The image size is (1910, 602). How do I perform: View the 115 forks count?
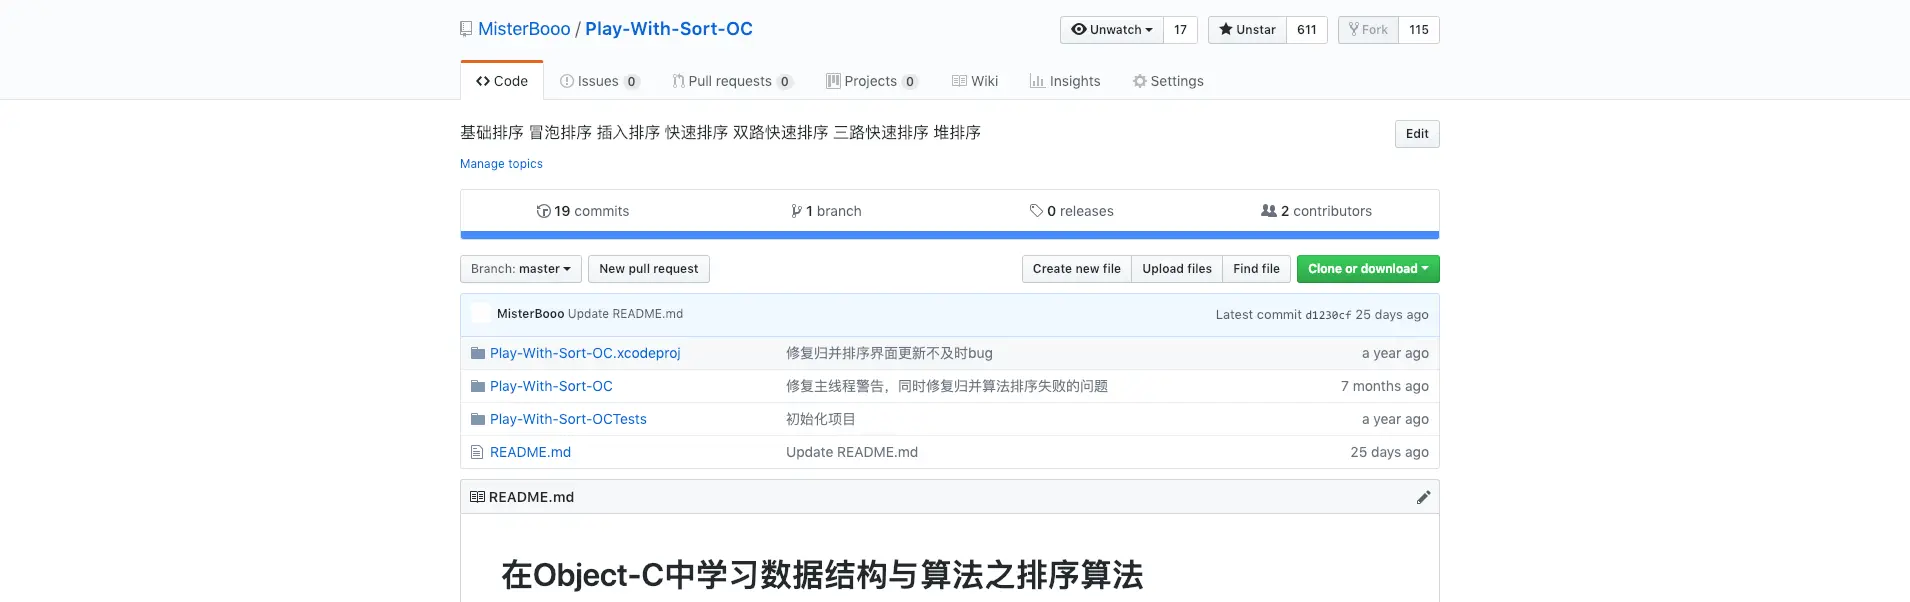coord(1419,30)
